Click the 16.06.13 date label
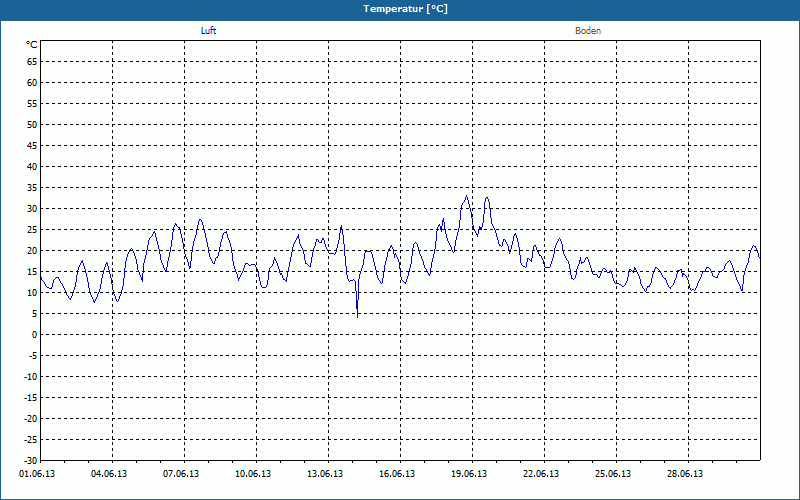The height and width of the screenshot is (500, 800). pos(396,474)
